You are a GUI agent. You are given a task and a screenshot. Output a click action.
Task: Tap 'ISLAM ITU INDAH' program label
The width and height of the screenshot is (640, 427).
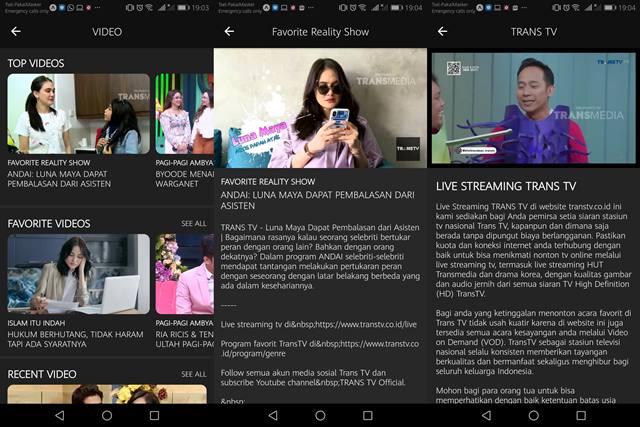pyautogui.click(x=36, y=323)
